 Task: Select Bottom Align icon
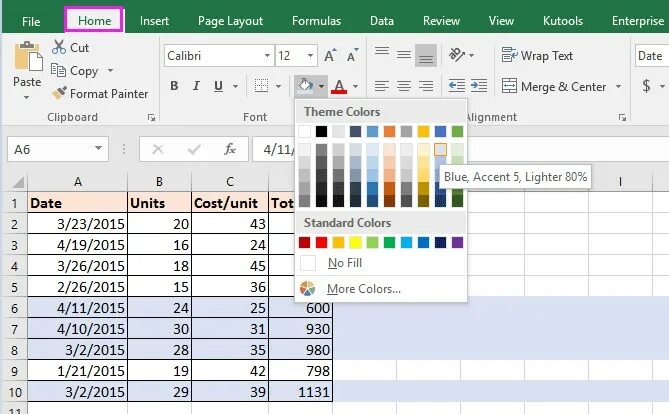click(x=426, y=56)
